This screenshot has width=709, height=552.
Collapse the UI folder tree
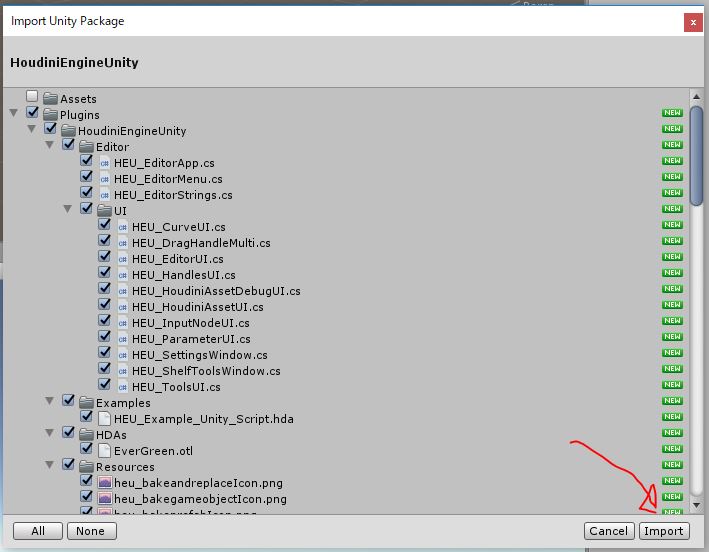pyautogui.click(x=68, y=209)
